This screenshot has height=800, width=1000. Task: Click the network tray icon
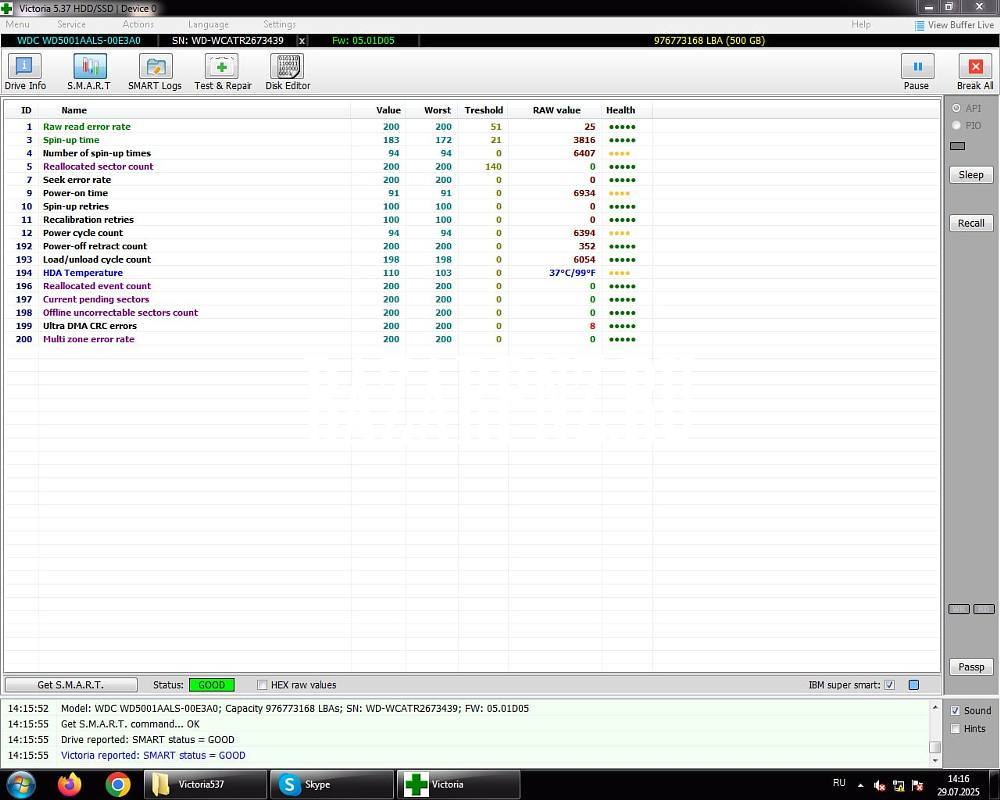[899, 785]
